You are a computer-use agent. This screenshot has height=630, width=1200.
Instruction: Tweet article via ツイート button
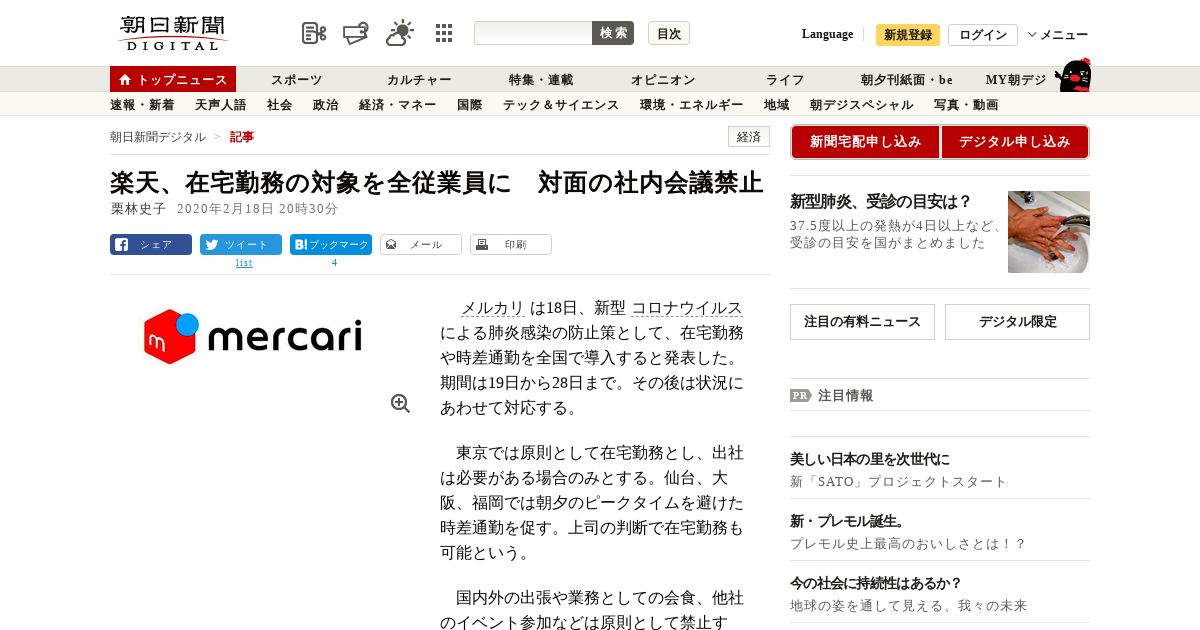[241, 244]
